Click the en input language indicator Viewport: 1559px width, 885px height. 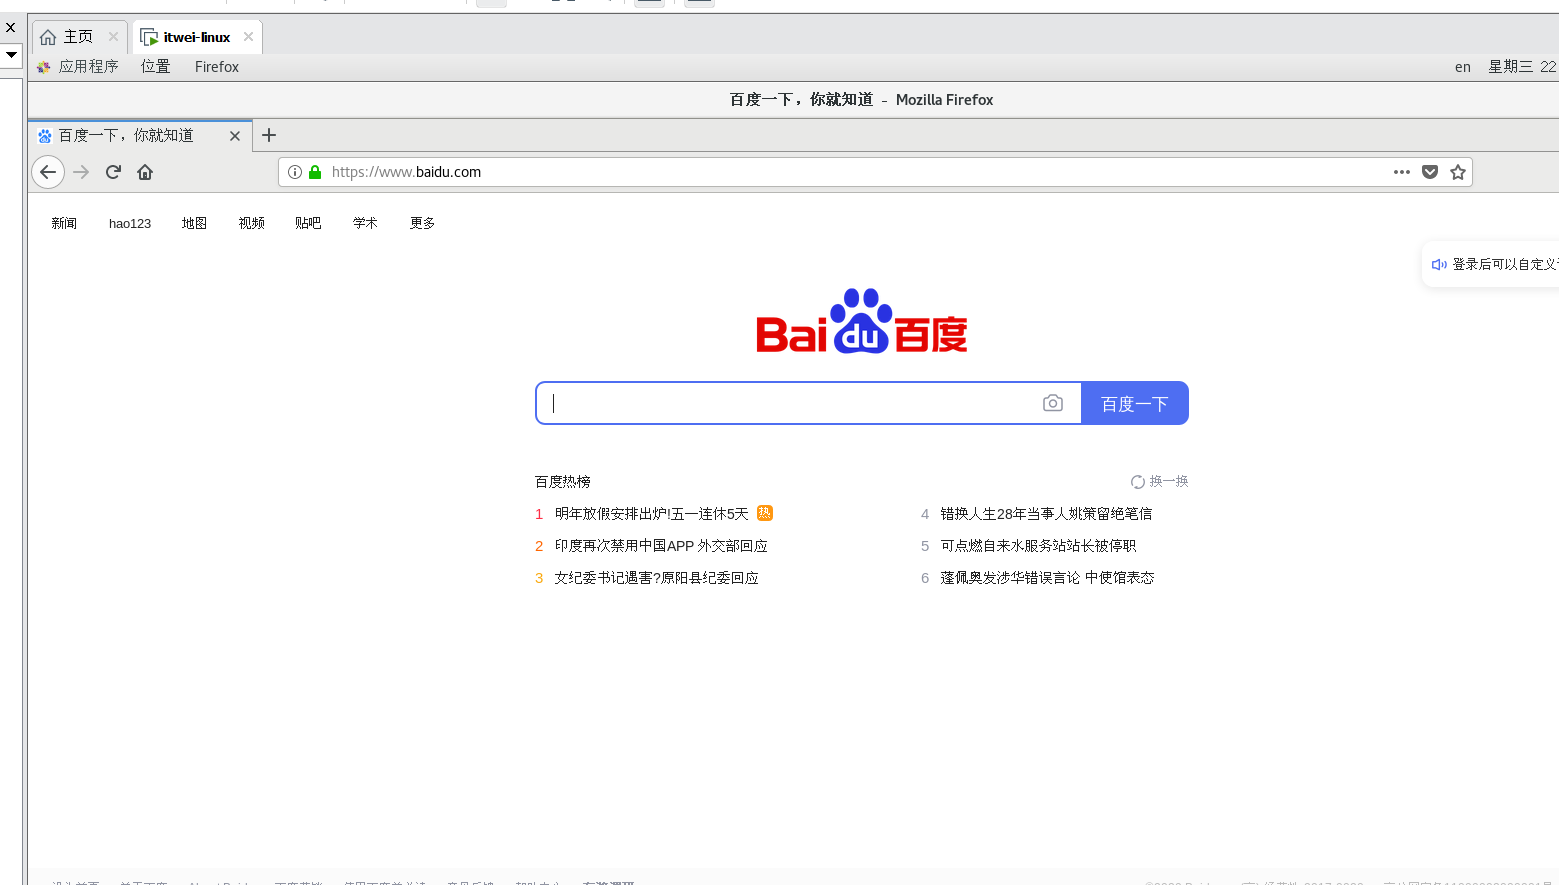coord(1463,67)
